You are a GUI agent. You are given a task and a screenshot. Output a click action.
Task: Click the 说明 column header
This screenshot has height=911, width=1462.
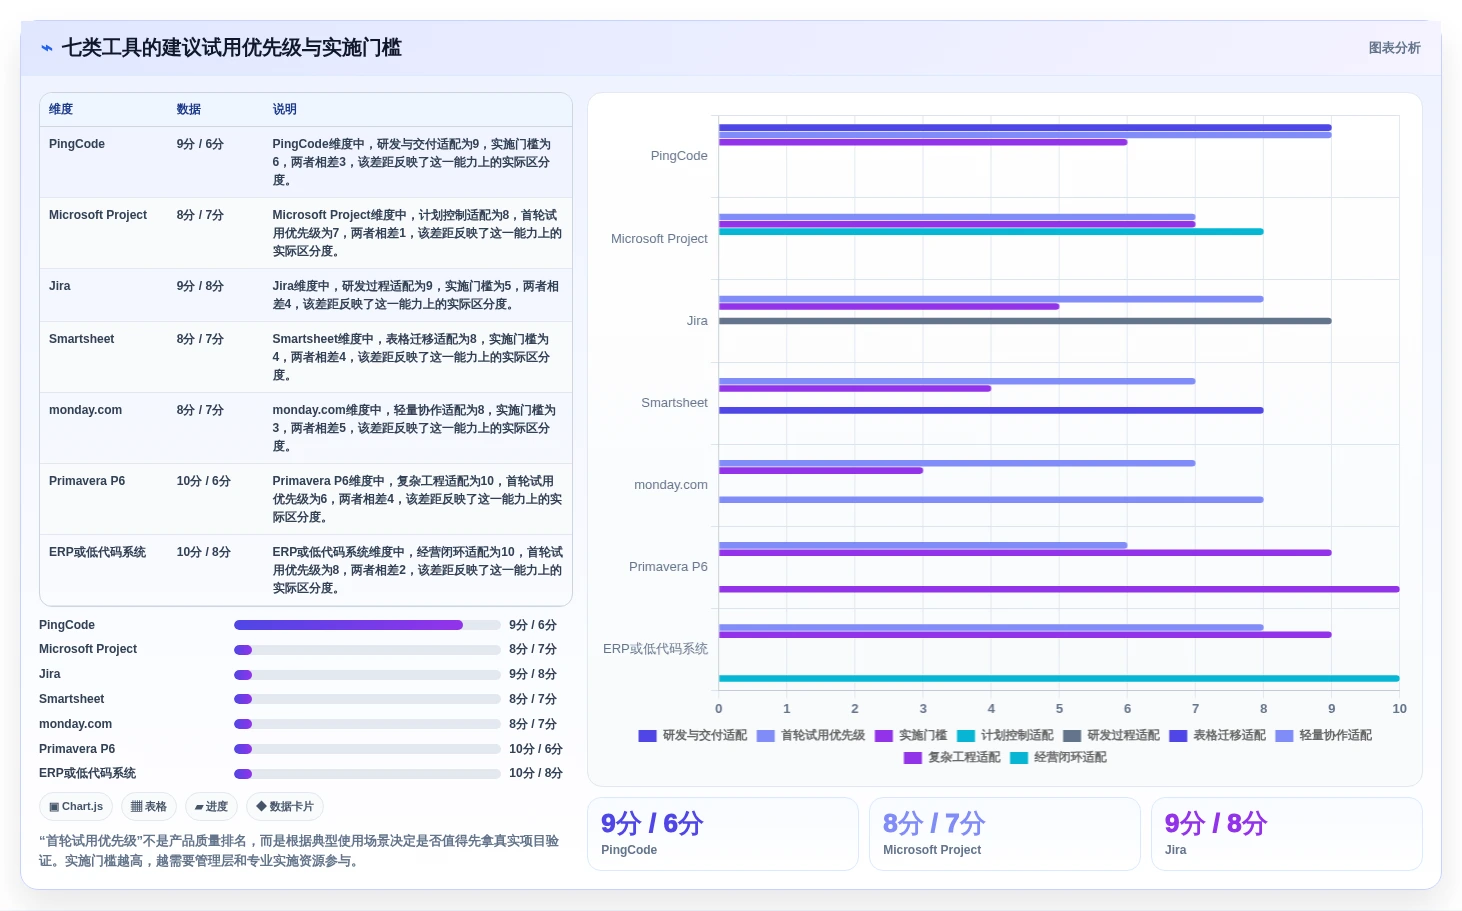(285, 109)
